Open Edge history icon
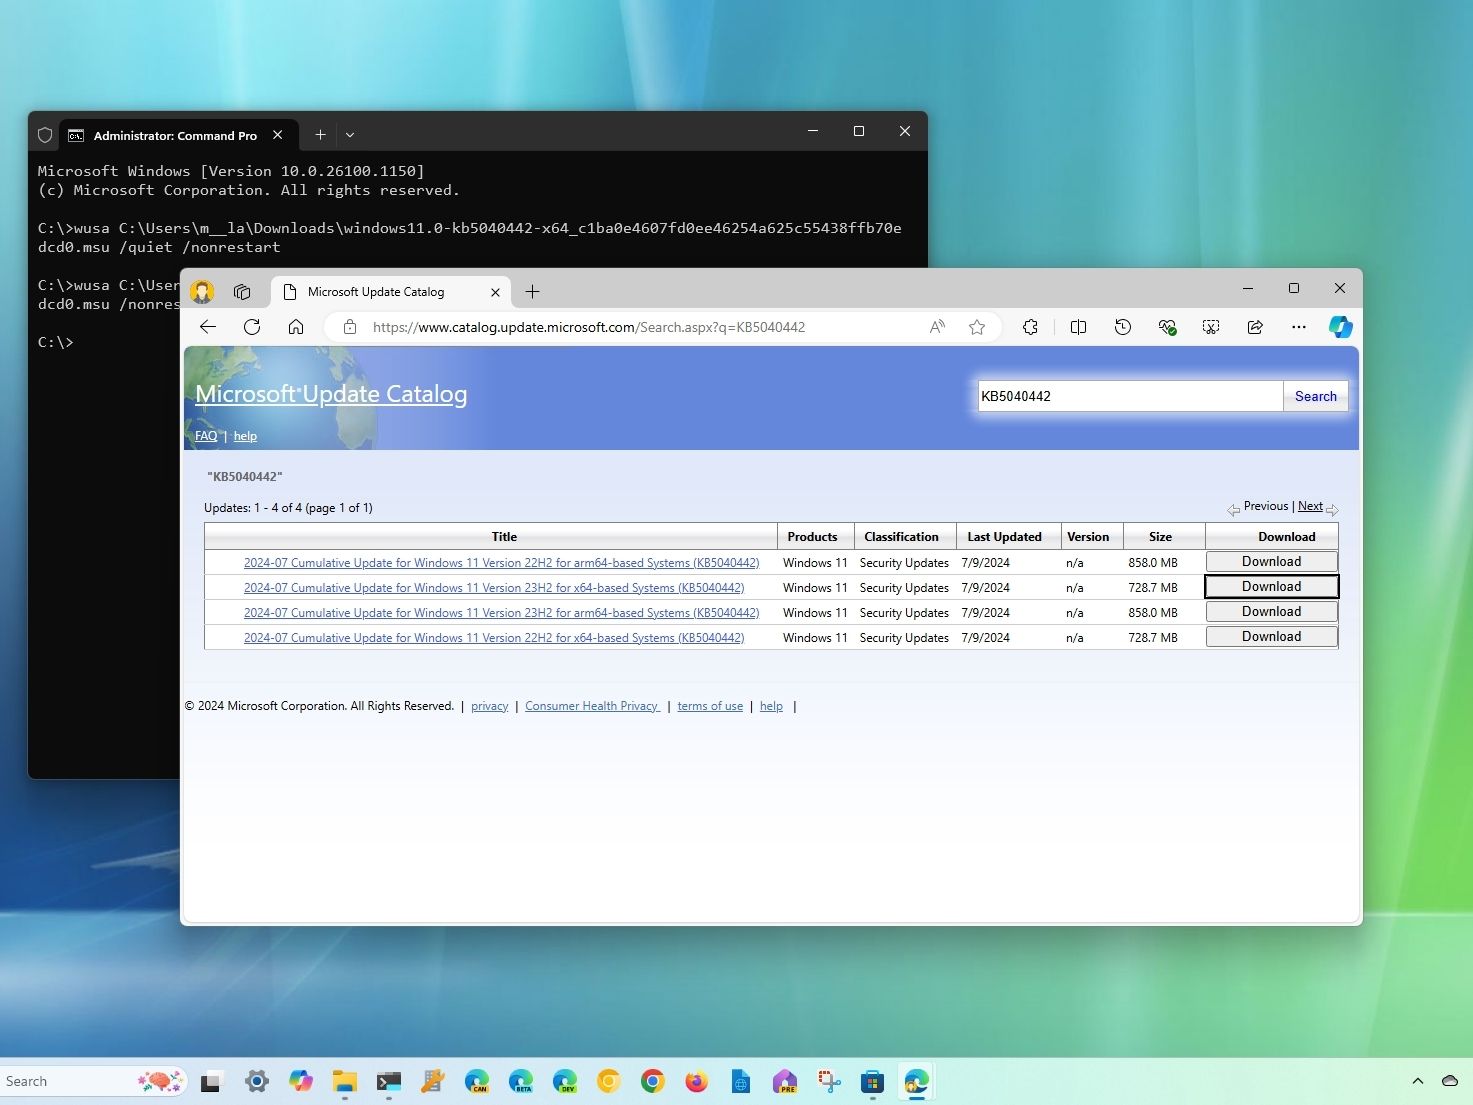1473x1105 pixels. [x=1123, y=327]
